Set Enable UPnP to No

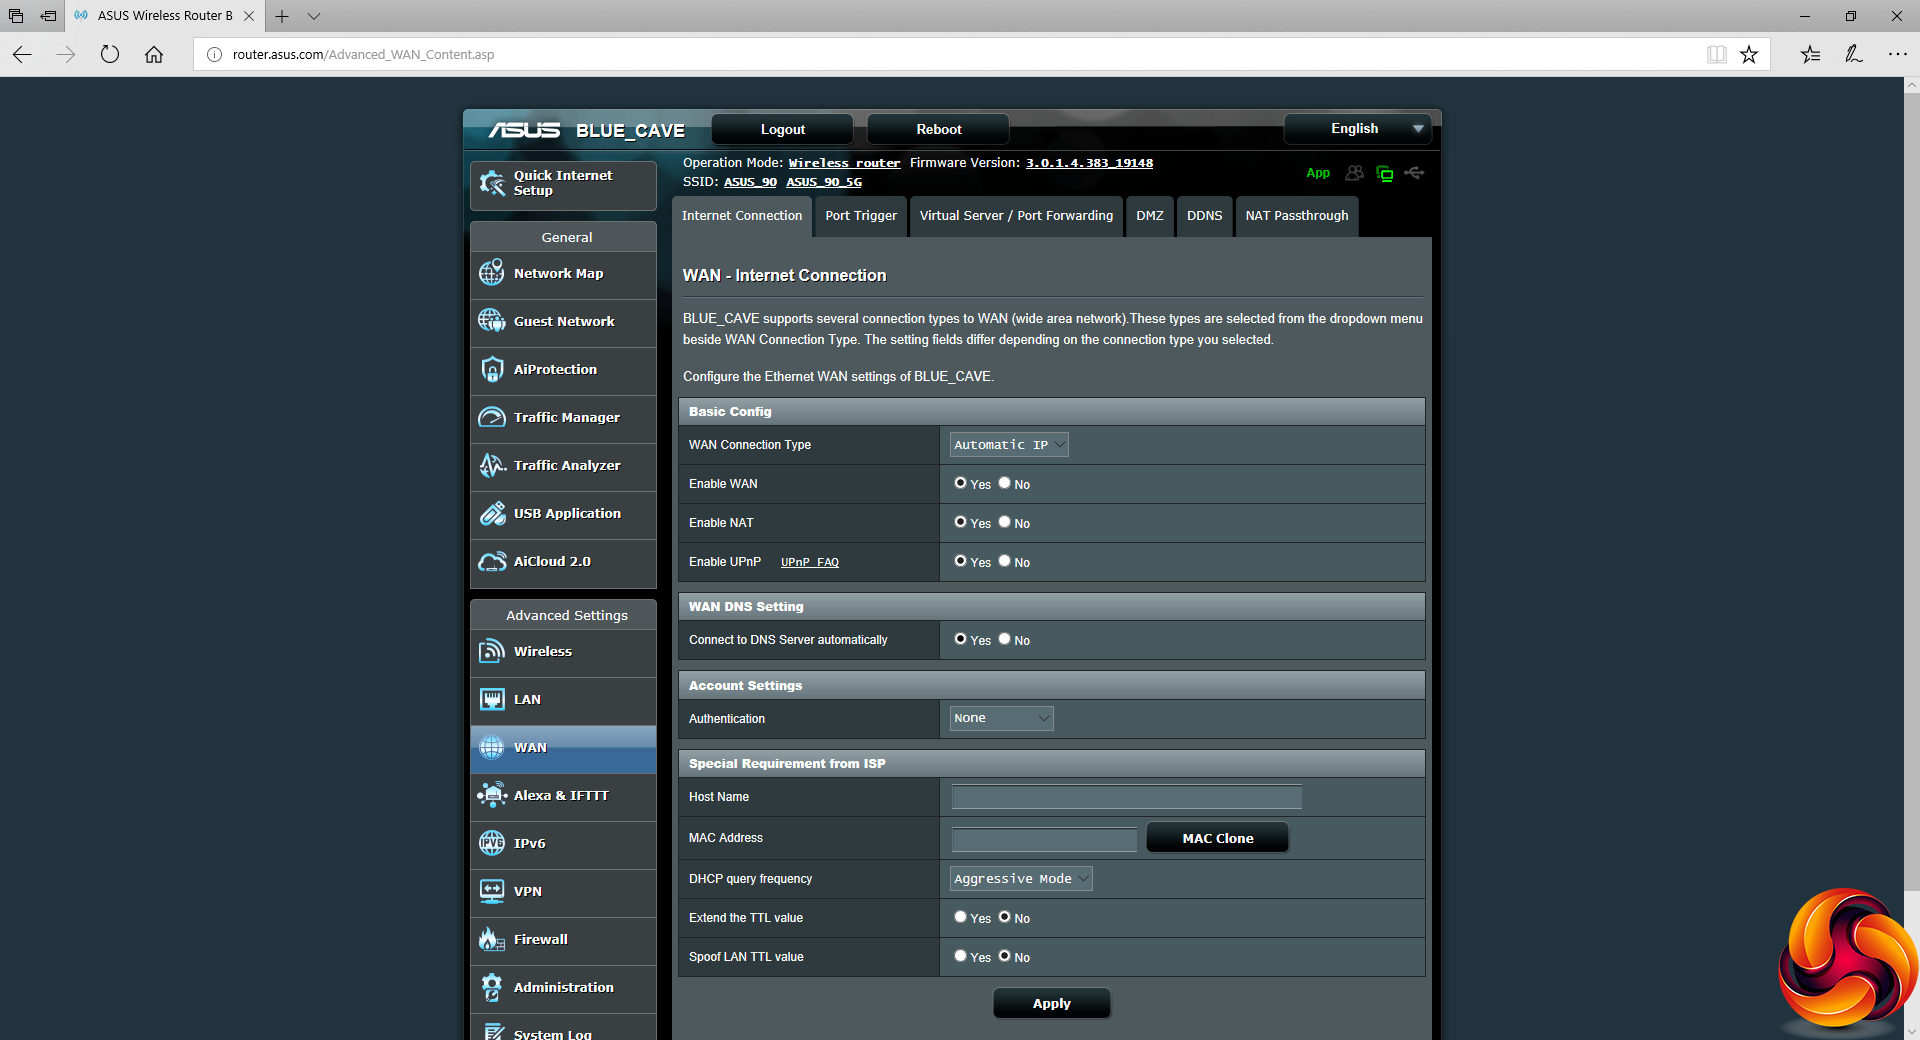(1005, 561)
